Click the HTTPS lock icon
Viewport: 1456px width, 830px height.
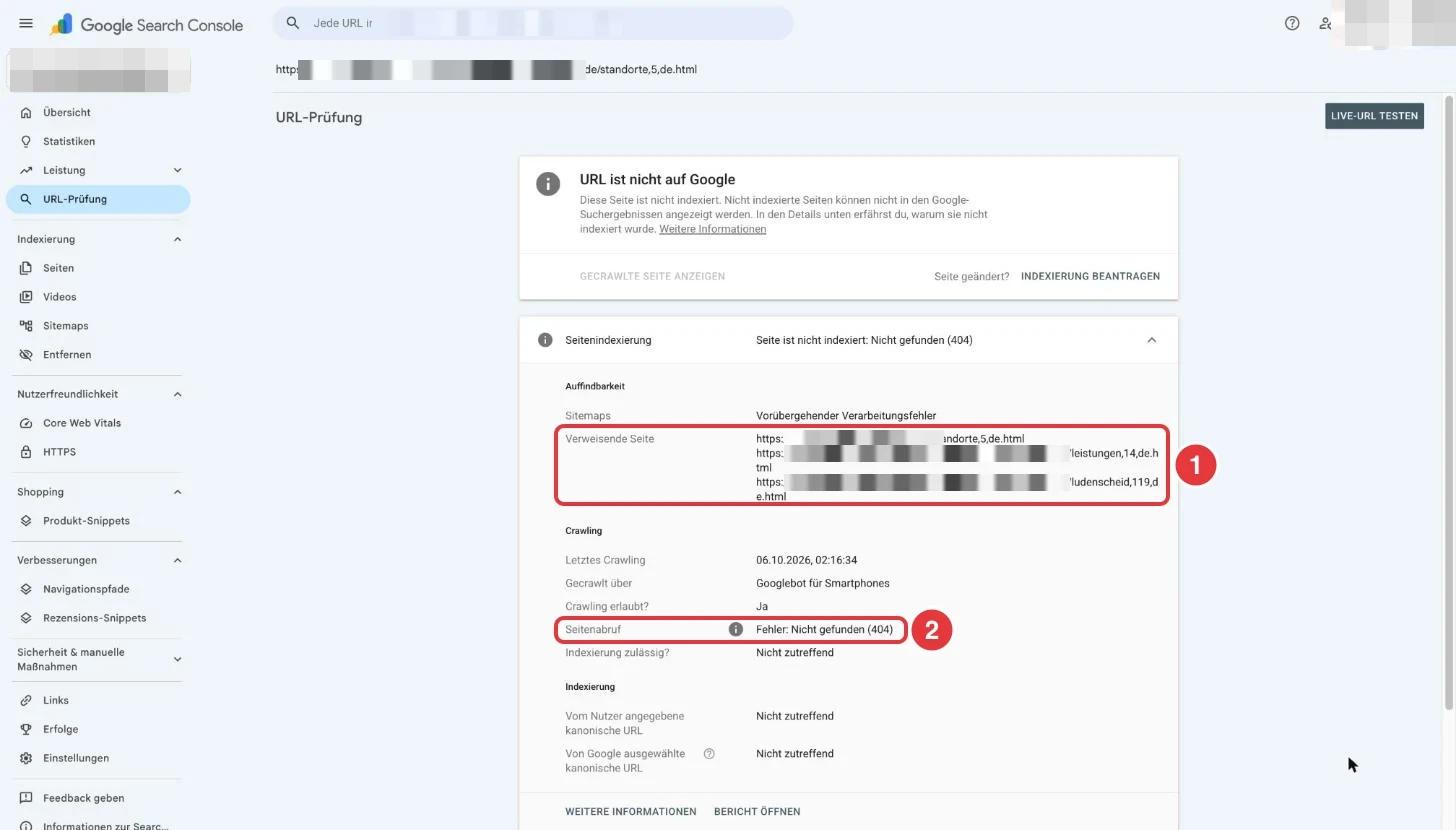(x=26, y=452)
